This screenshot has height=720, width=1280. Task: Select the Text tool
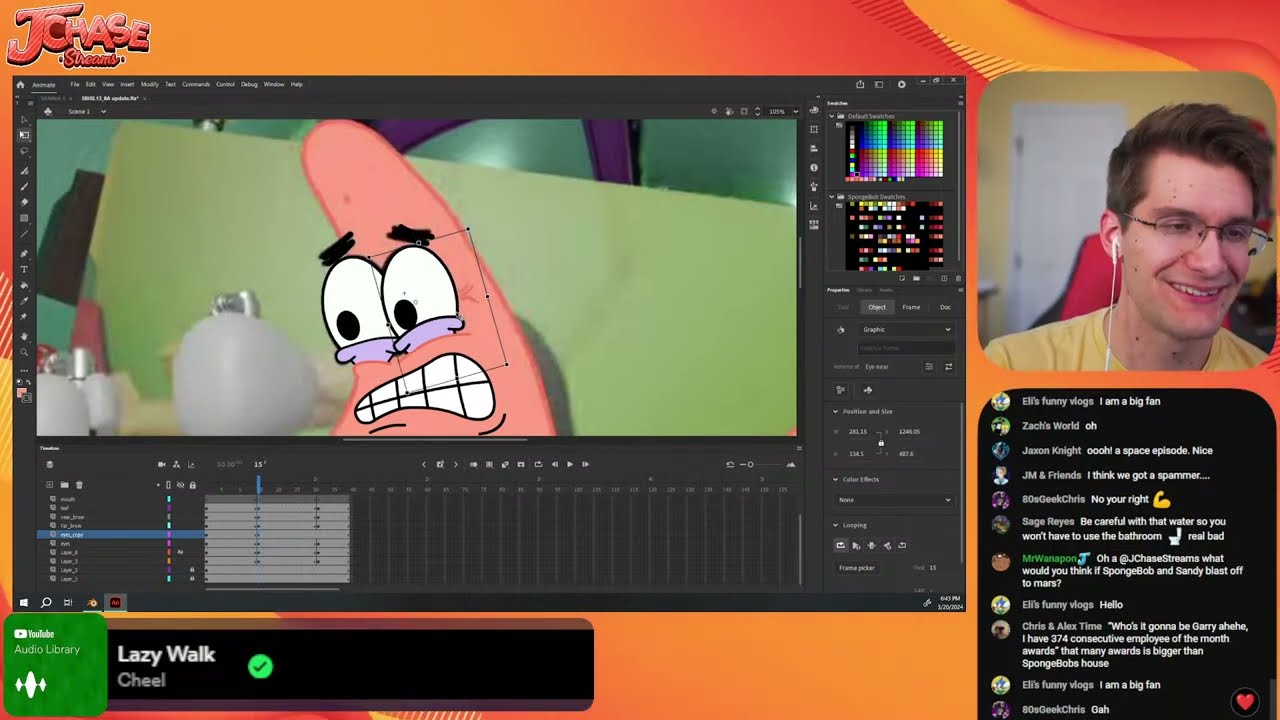click(x=24, y=270)
